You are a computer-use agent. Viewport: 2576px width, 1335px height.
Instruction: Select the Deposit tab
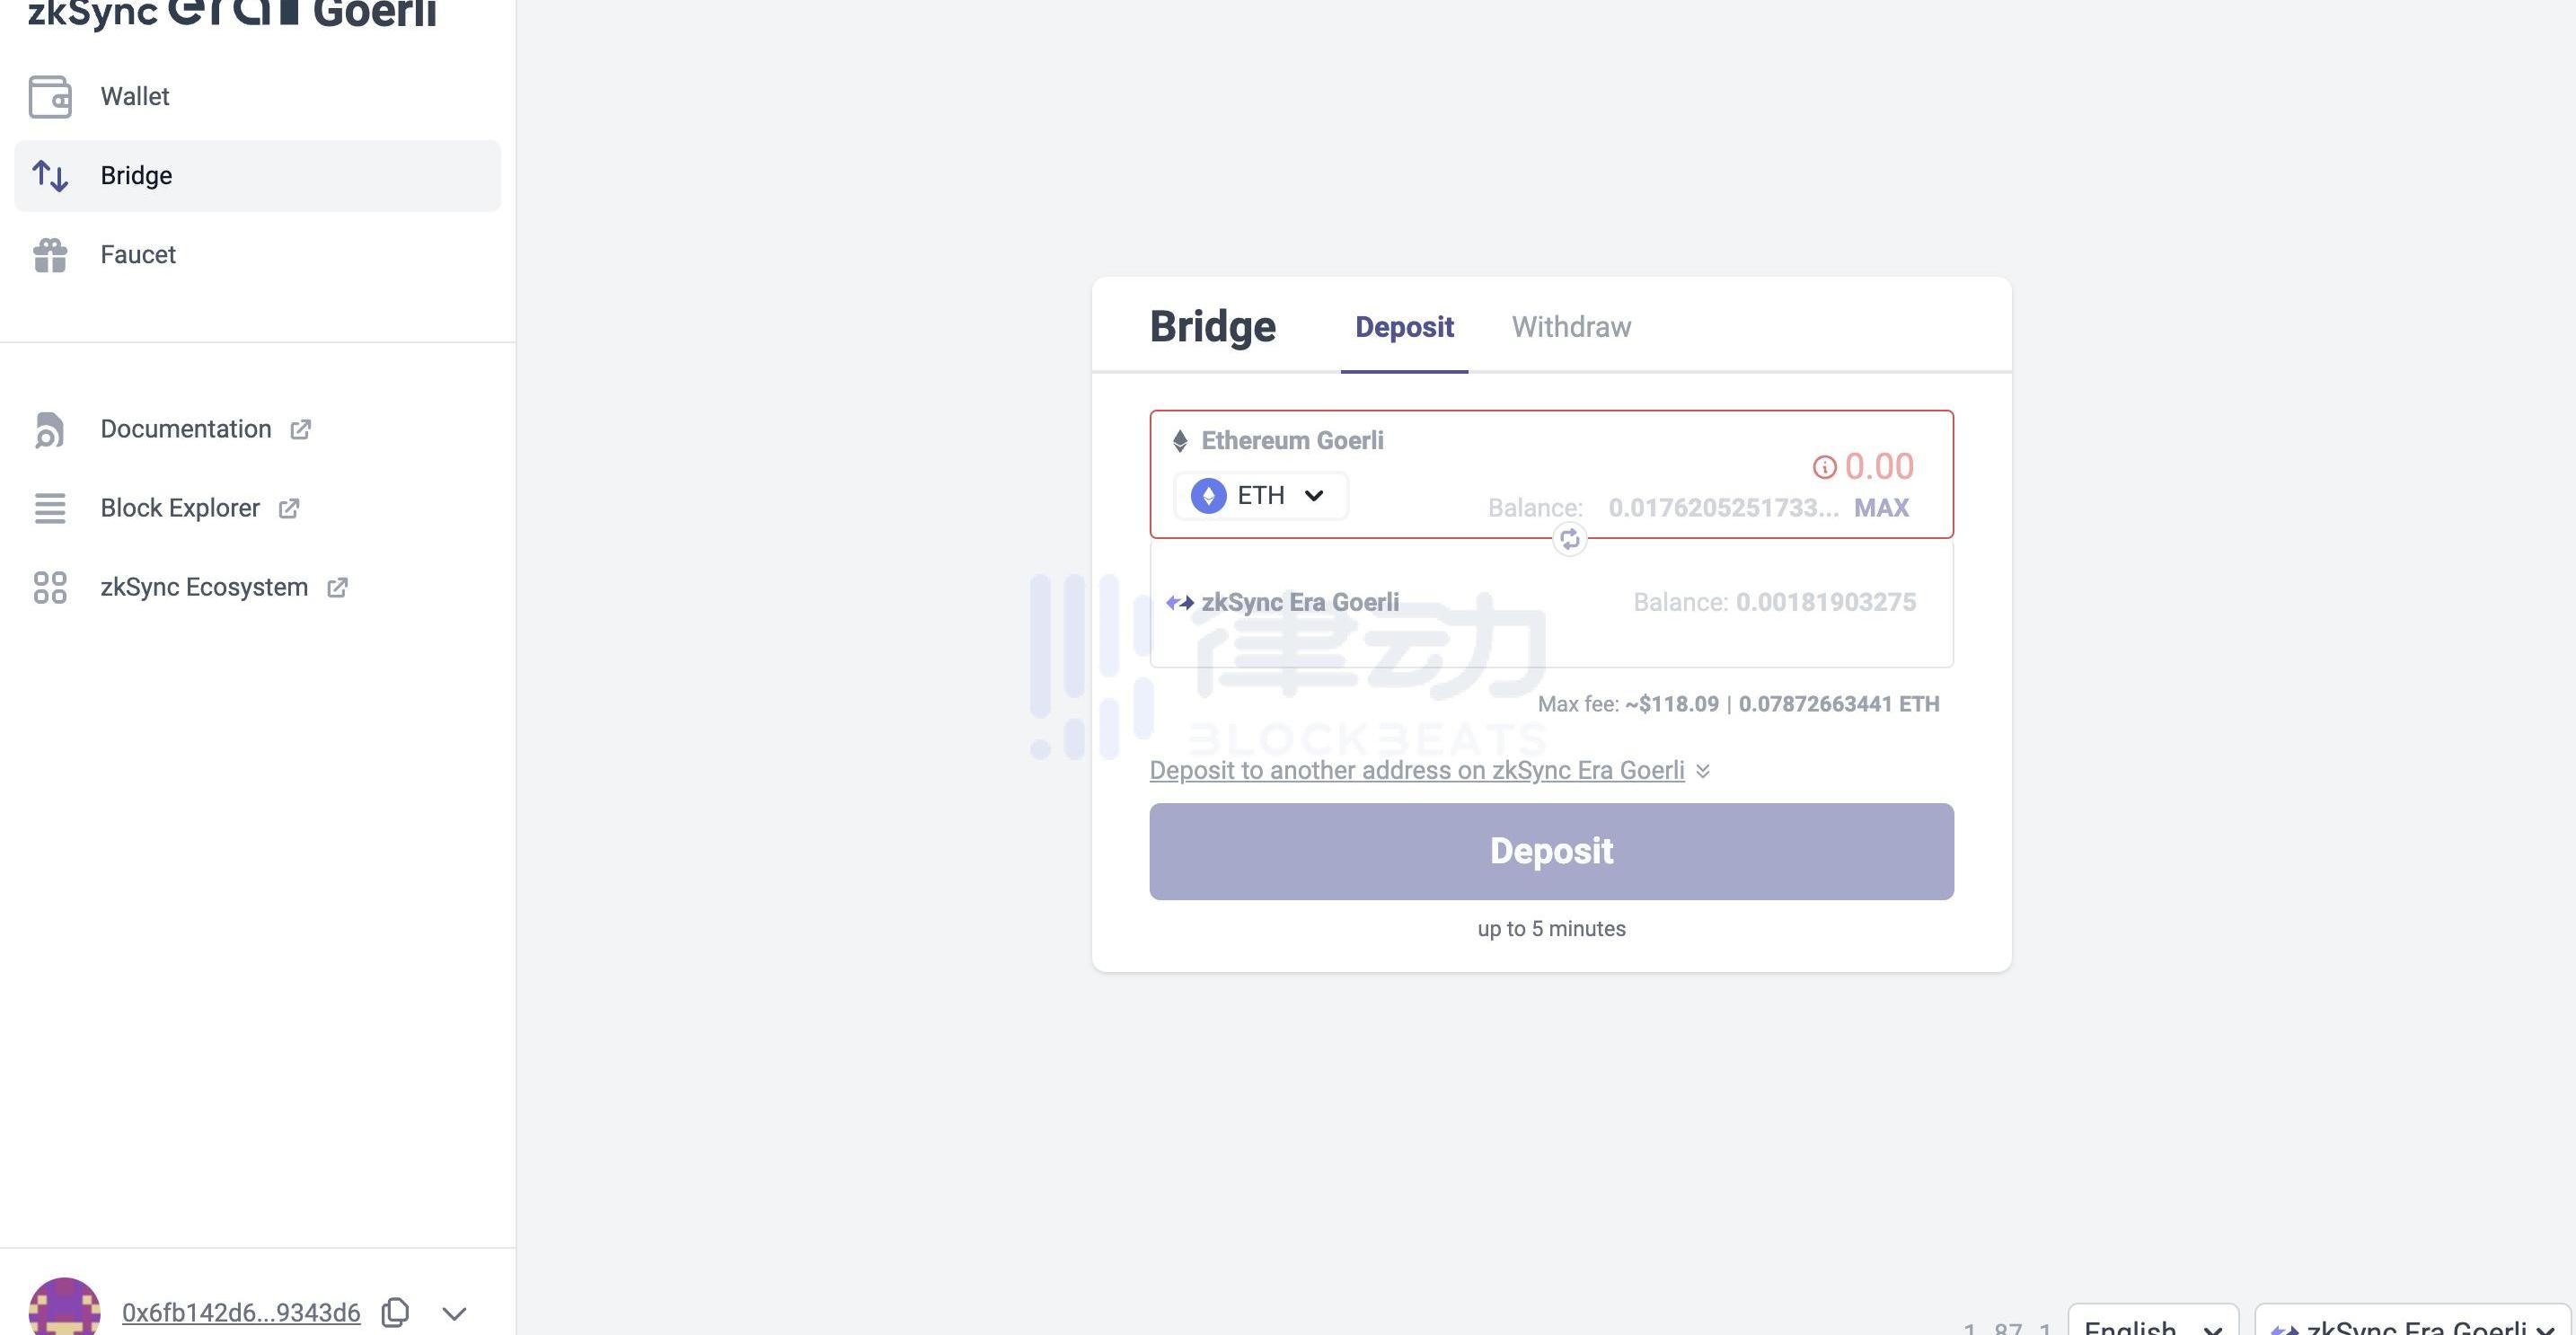(1404, 327)
